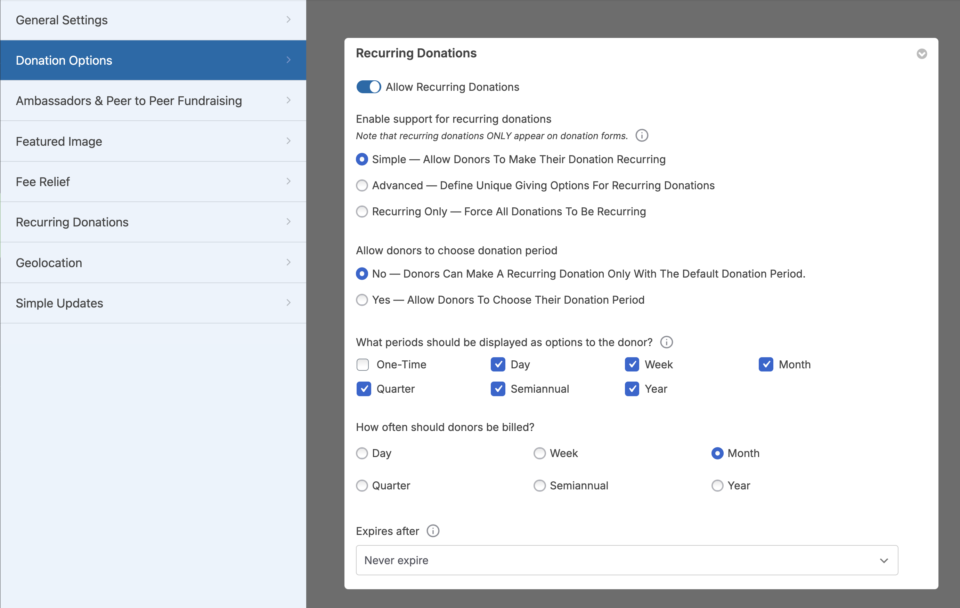960x608 pixels.
Task: Click the Recurring Donations panel heading
Action: [416, 53]
